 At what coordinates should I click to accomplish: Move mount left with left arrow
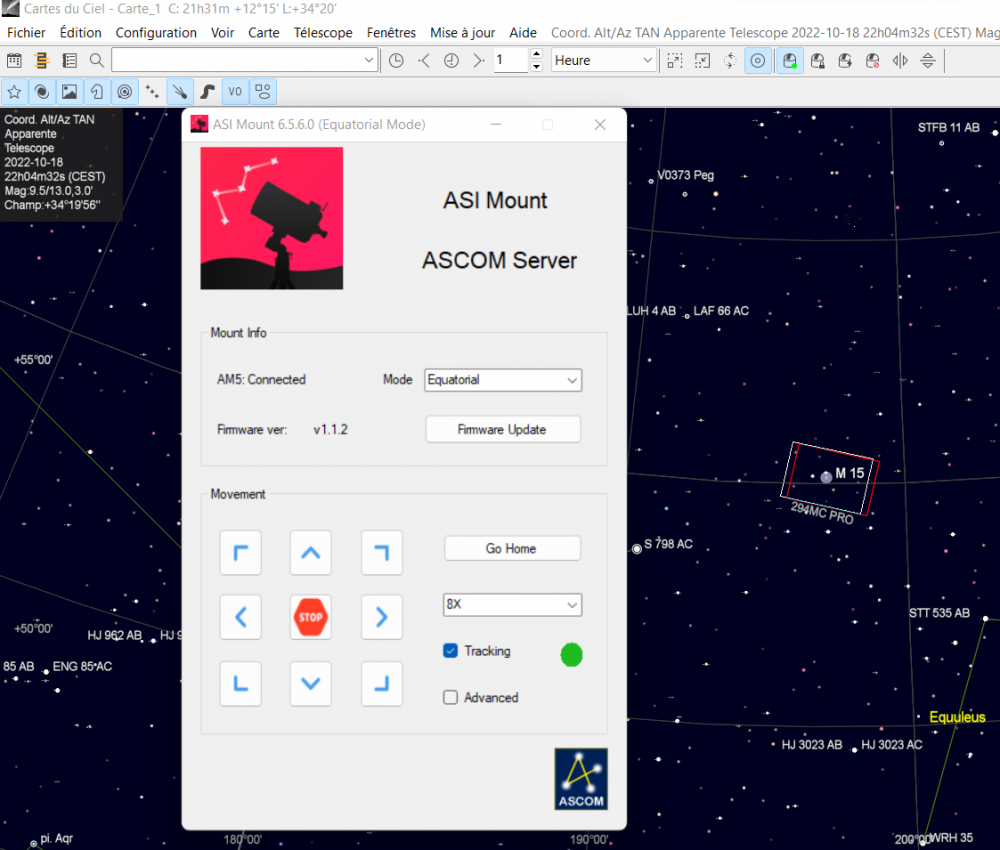[240, 617]
